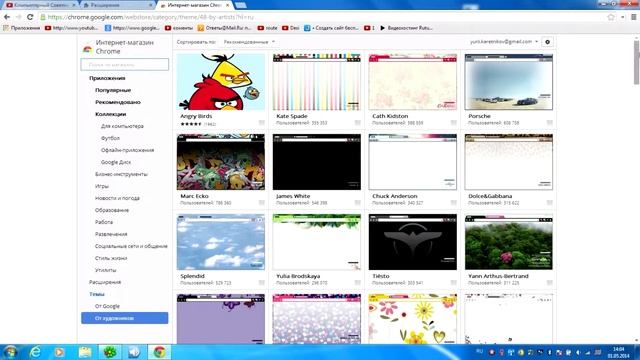Open the Ответы@Mail.Ru bookmark
This screenshot has height=360, width=640.
(x=224, y=28)
